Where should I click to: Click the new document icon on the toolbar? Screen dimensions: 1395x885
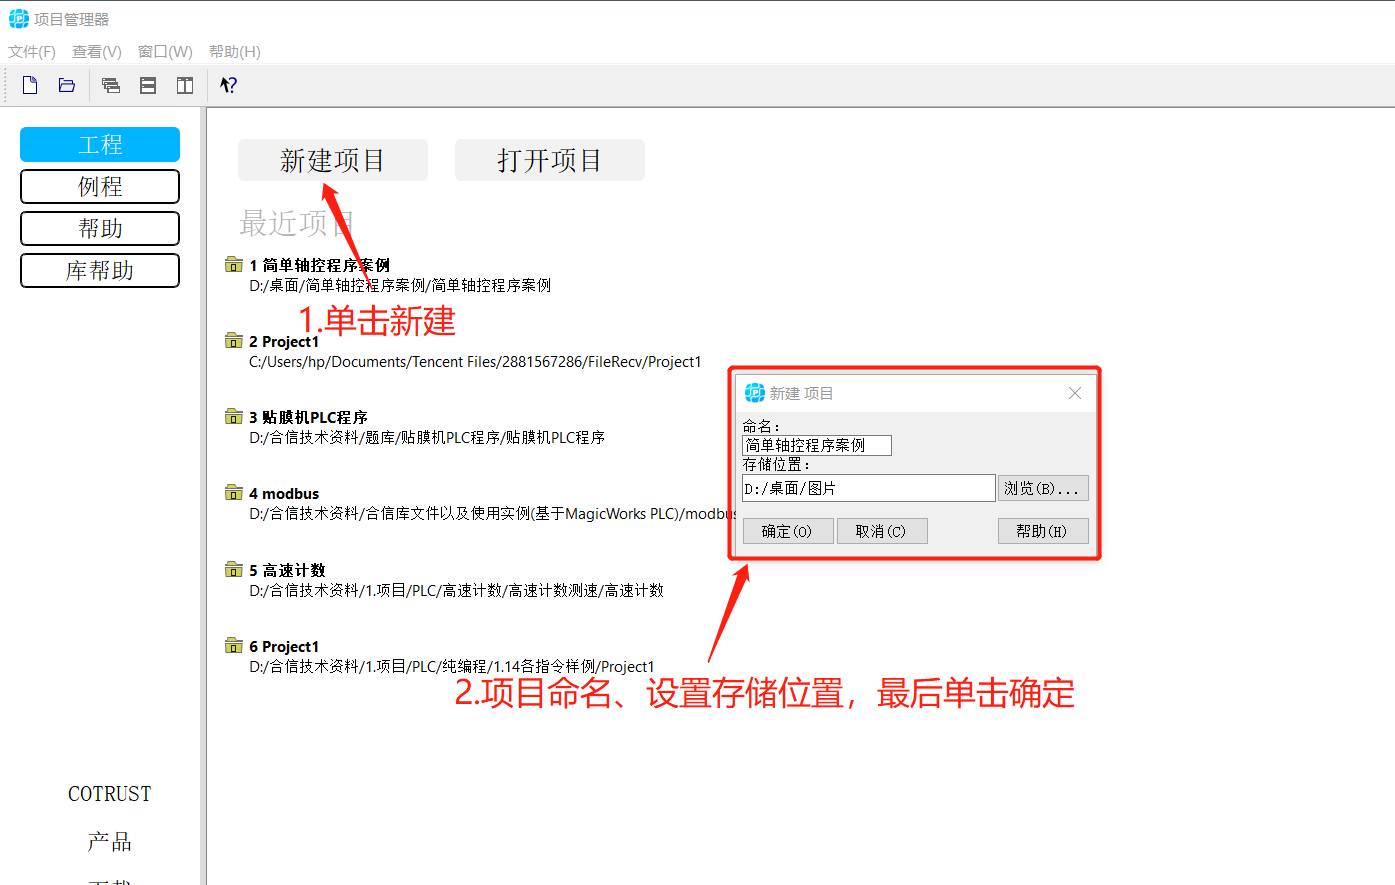(x=29, y=85)
